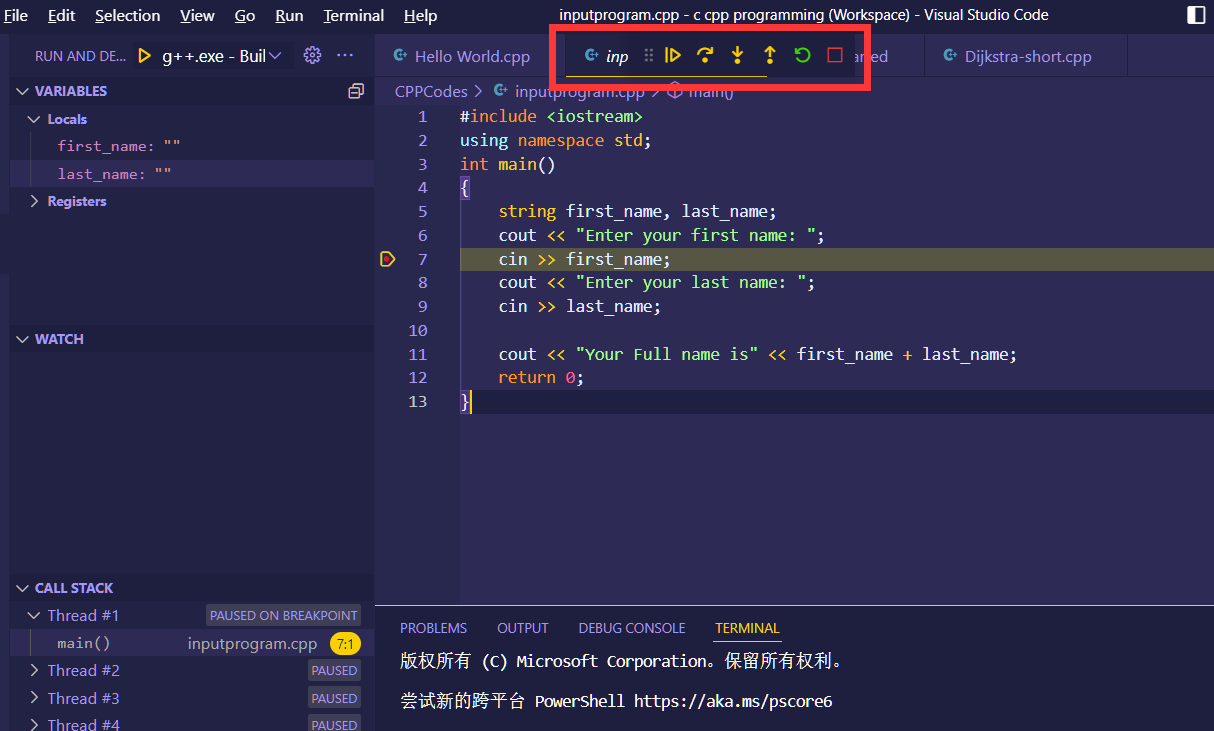Open launch.json with the gear icon

312,55
